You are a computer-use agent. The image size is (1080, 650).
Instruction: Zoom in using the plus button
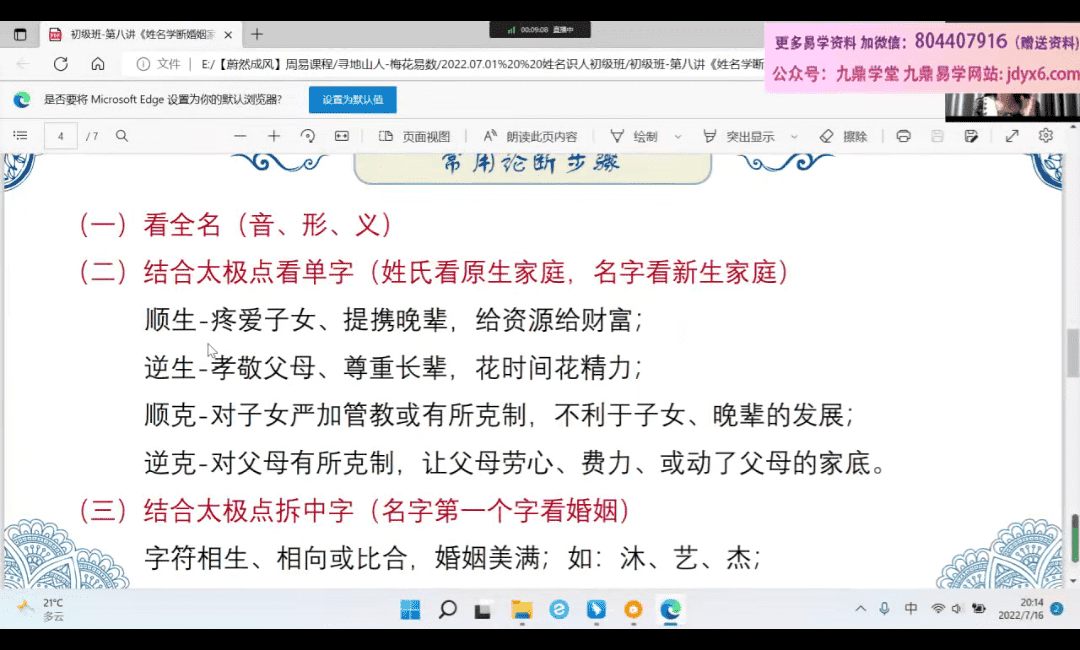tap(273, 136)
